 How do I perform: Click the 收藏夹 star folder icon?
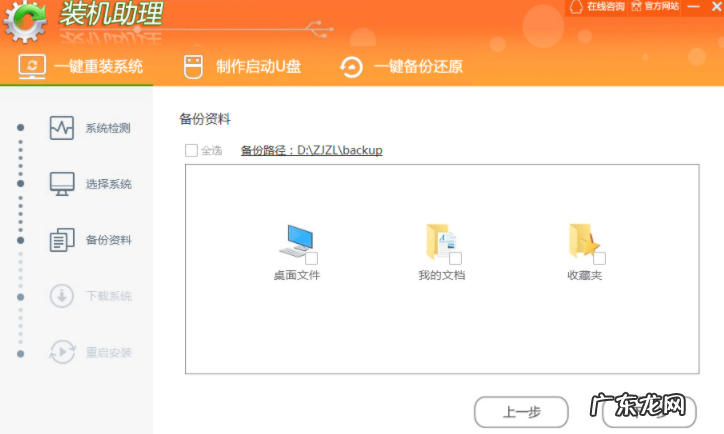(x=584, y=241)
